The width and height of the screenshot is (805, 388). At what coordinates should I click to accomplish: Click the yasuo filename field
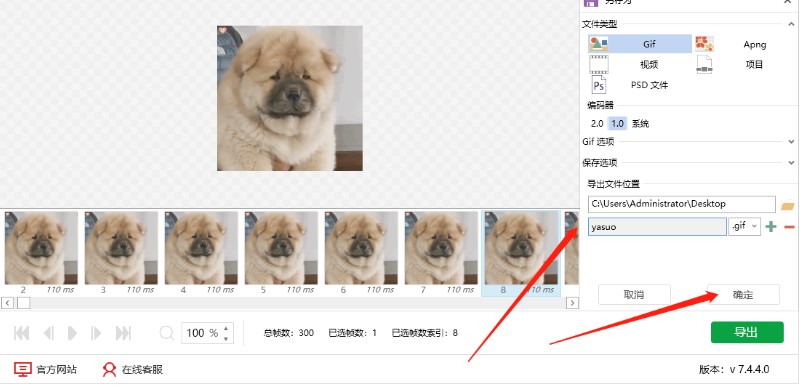pos(657,226)
